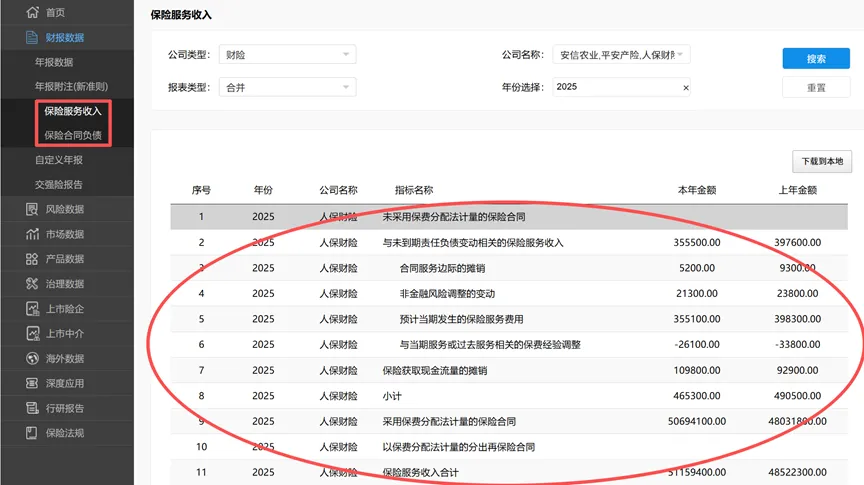Click 与当期服务或过去服务相关的保费经验调整 cell
864x485 pixels.
pyautogui.click(x=490, y=344)
